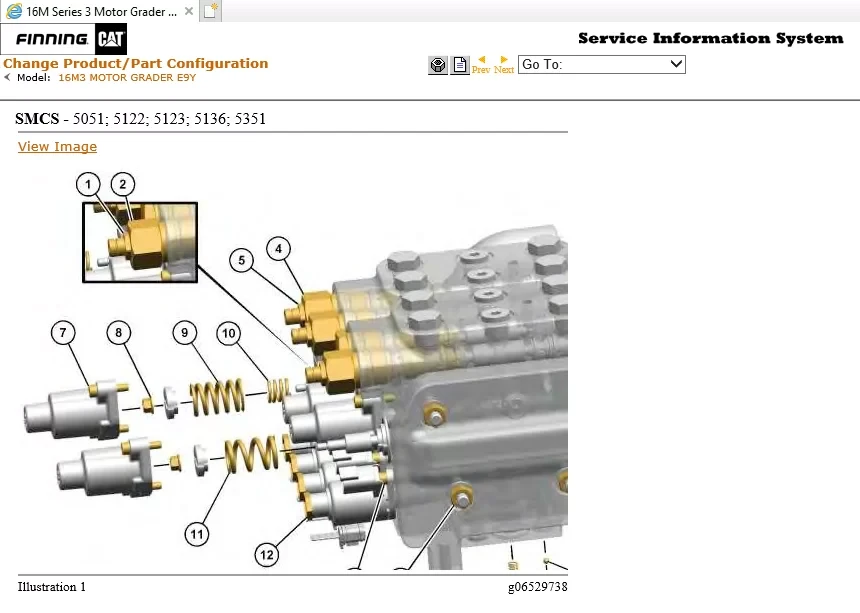Screen dimensions: 860x613
Task: Close the 16M Series 3 Motor Grader tab
Action: (189, 11)
